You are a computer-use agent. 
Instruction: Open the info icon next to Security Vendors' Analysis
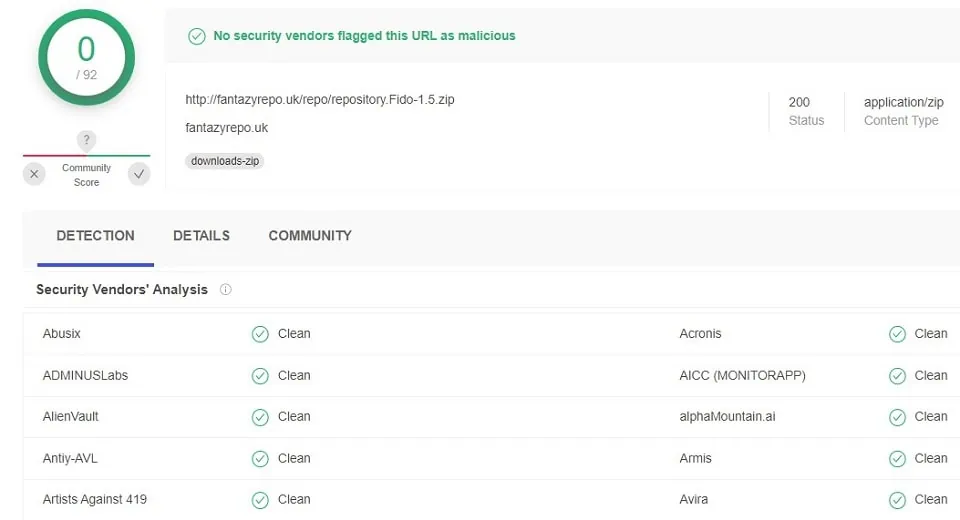coord(225,290)
